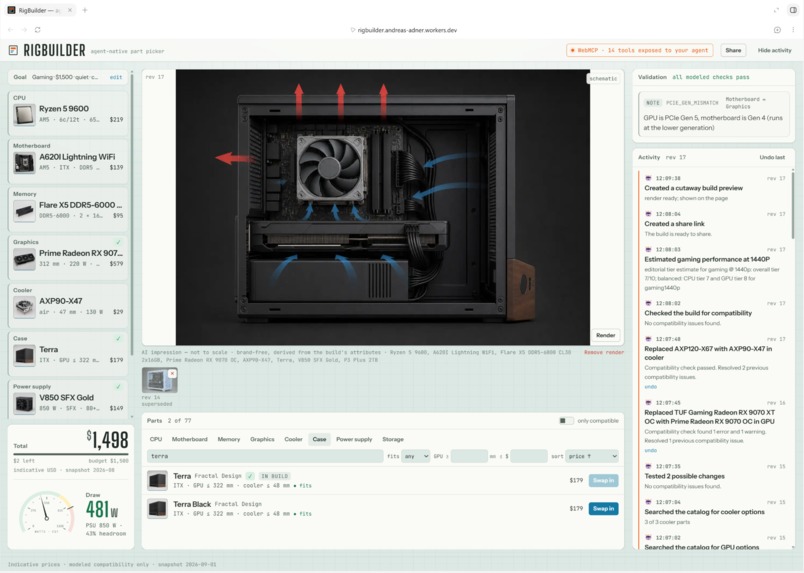Click undo under Replaced AXP120-X67 entry

pos(650,387)
